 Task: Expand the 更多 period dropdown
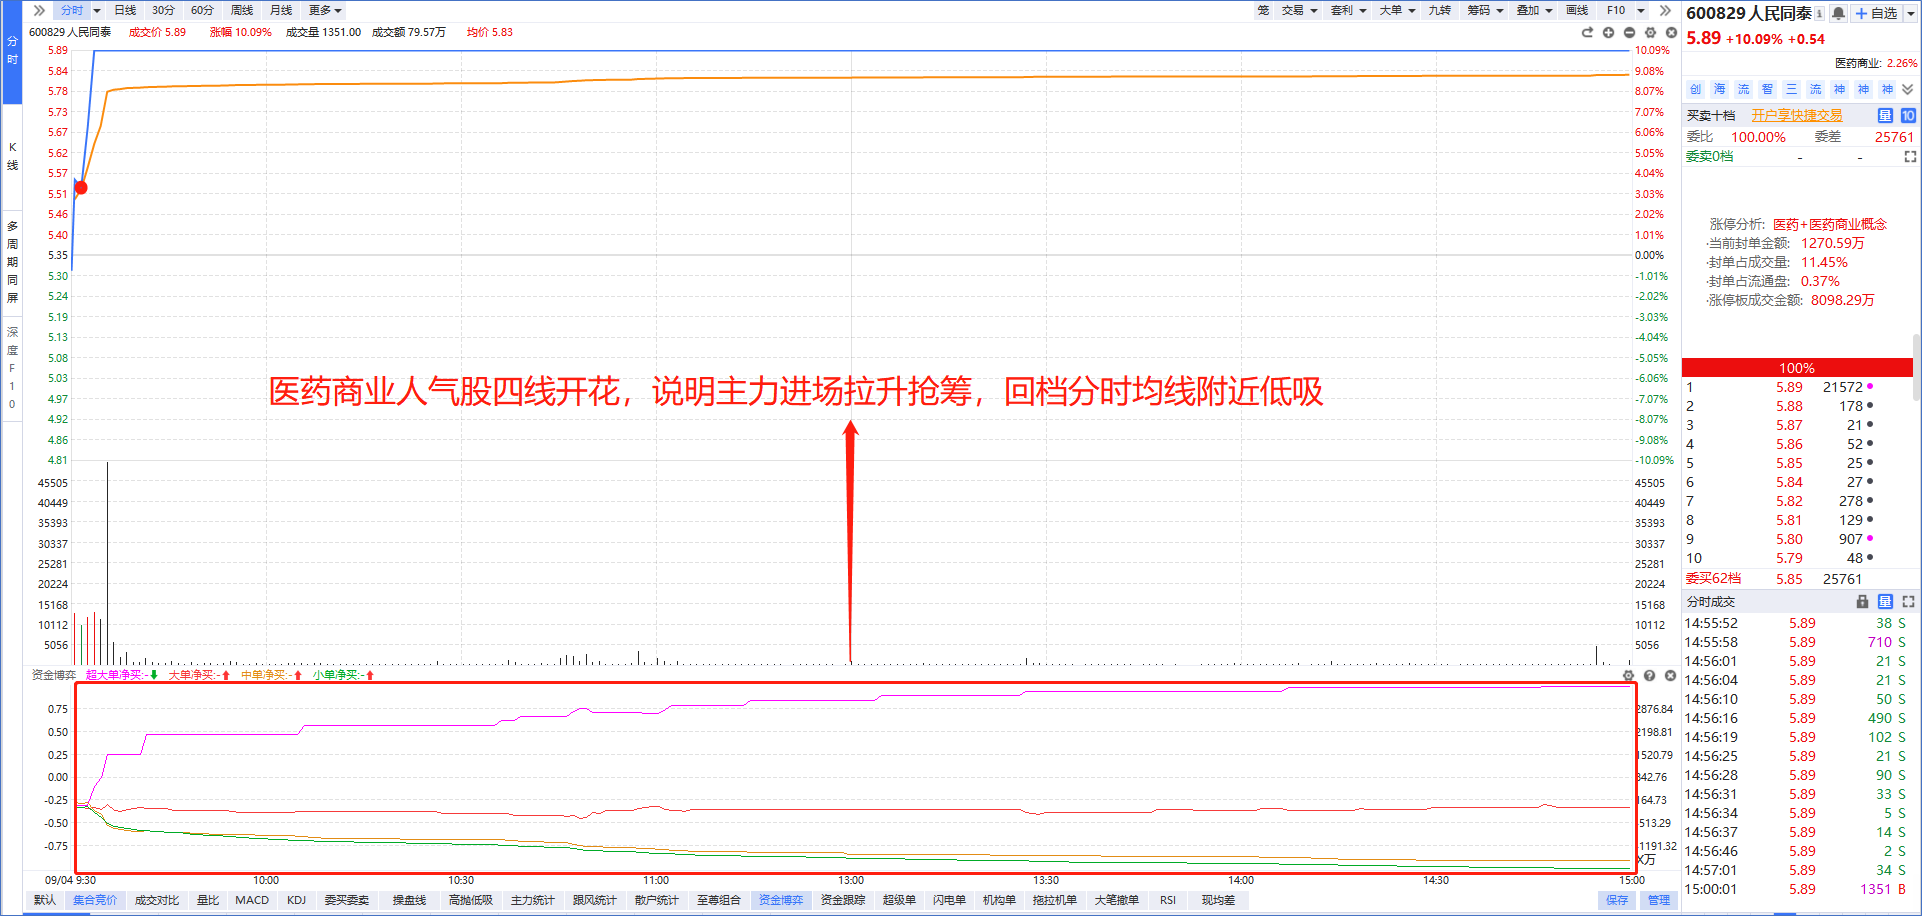pos(325,10)
